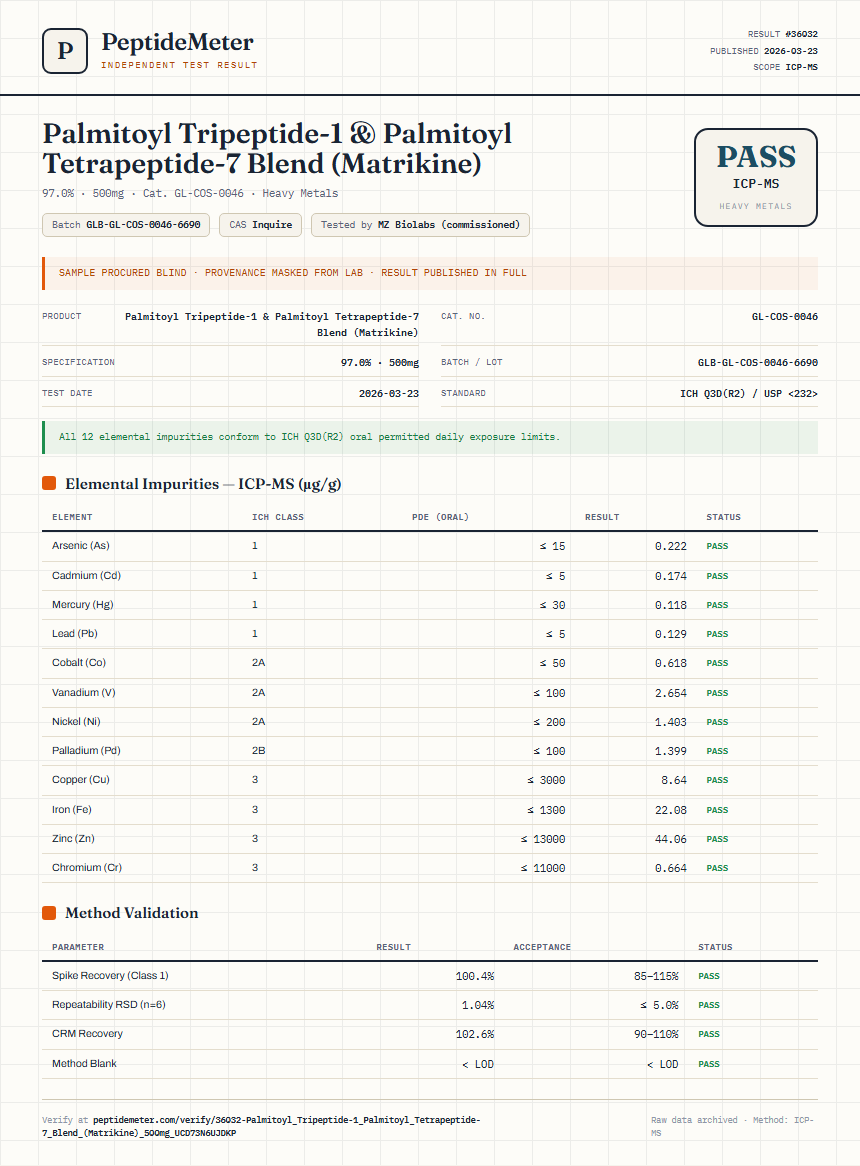Click Zinc PDE limit ≤ 13000

point(543,839)
